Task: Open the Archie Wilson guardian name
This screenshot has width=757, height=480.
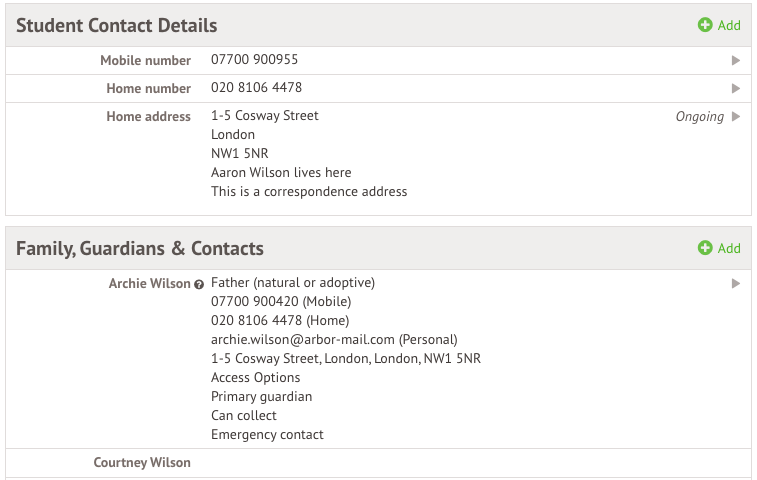Action: coord(150,283)
